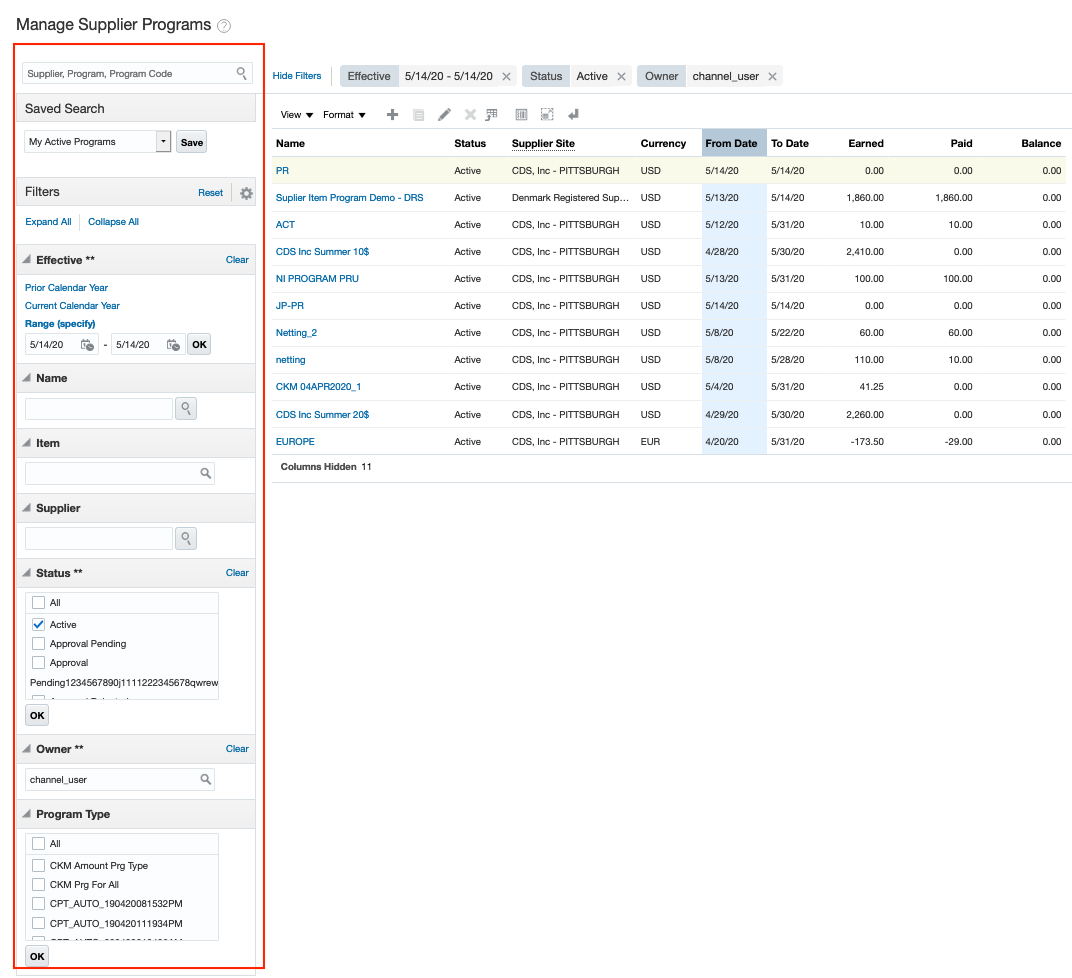The width and height of the screenshot is (1072, 978).
Task: Select the Edit pencil icon
Action: coord(444,114)
